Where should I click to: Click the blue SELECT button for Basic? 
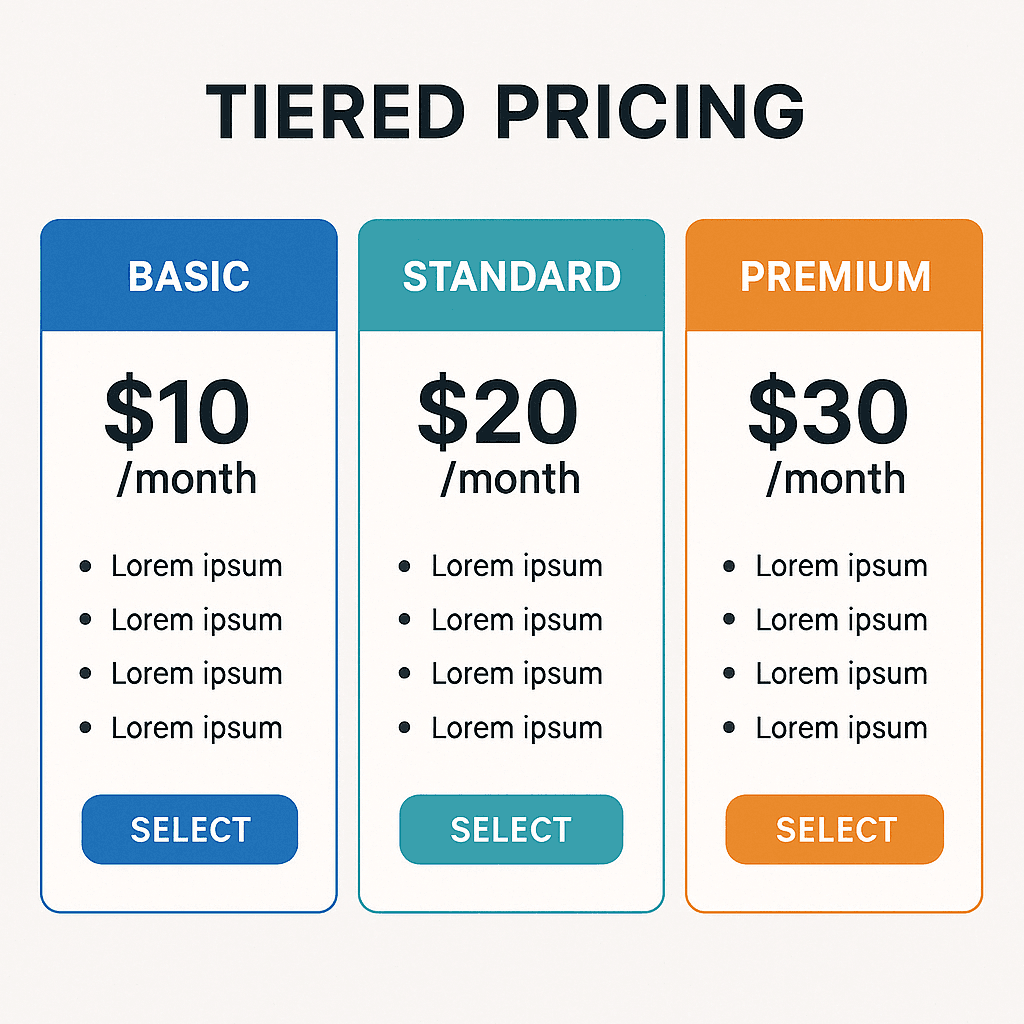(190, 829)
